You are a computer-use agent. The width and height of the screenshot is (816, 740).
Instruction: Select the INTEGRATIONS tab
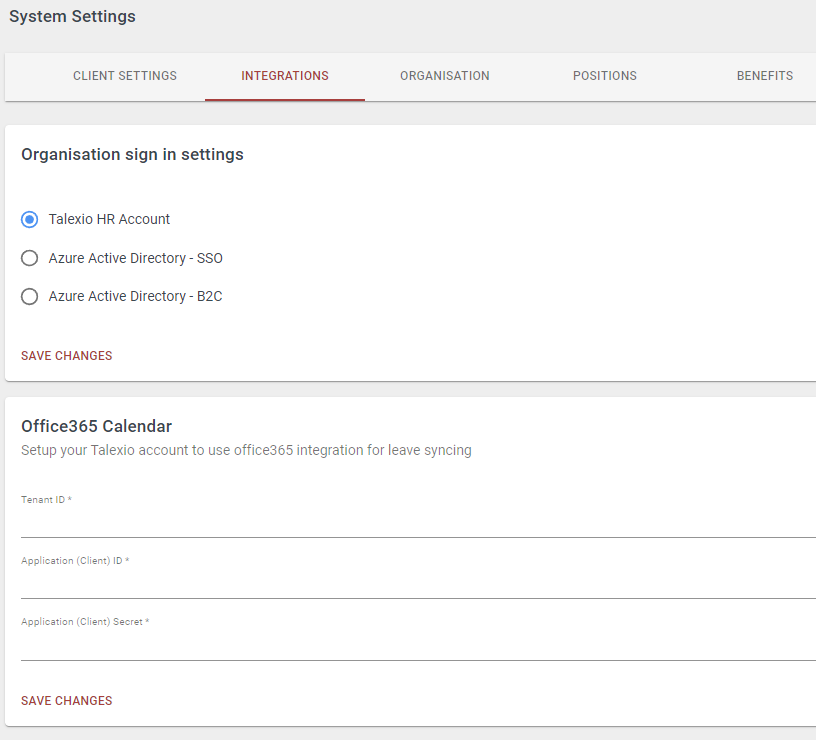(x=284, y=75)
